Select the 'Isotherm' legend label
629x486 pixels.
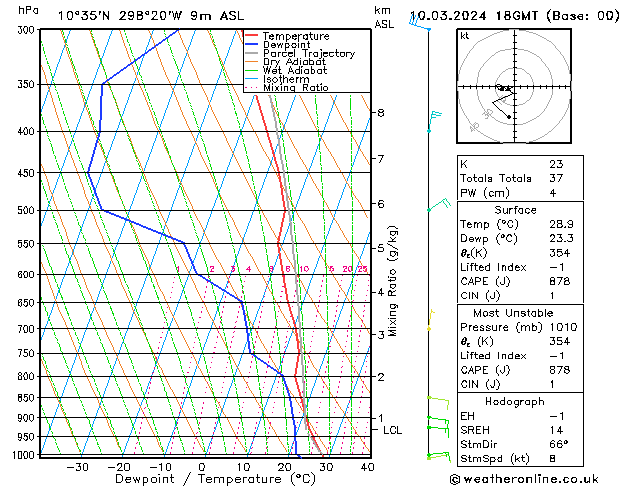286,79
